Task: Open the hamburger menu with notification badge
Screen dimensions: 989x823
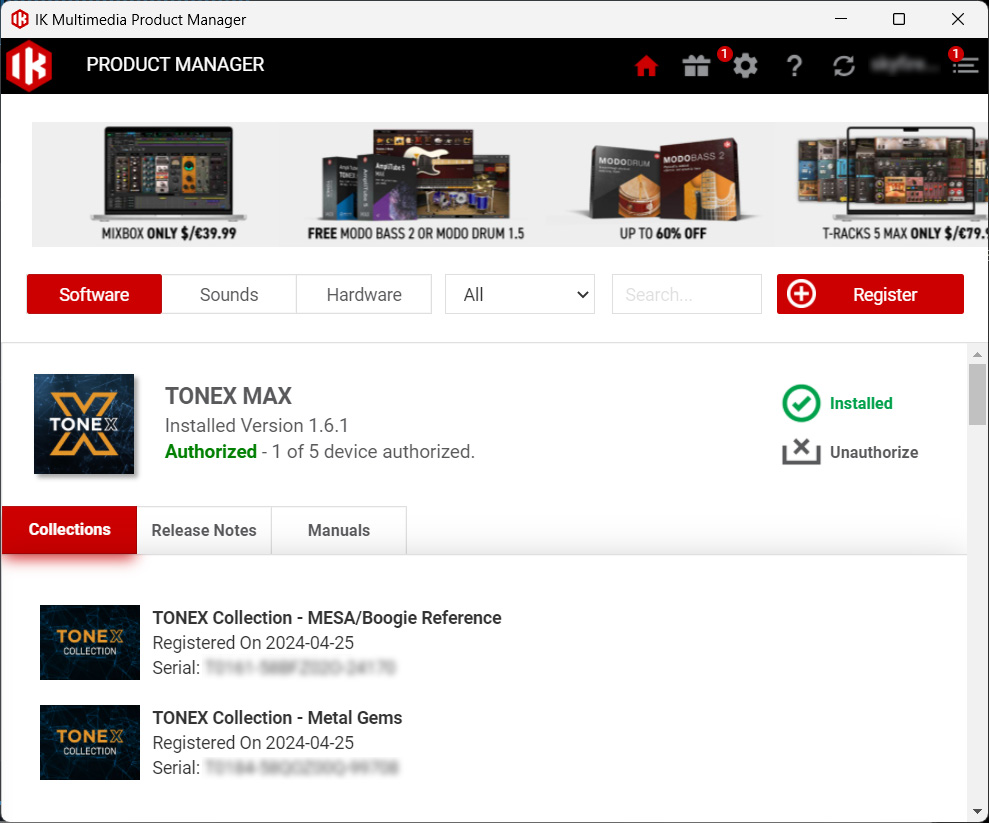Action: (x=964, y=66)
